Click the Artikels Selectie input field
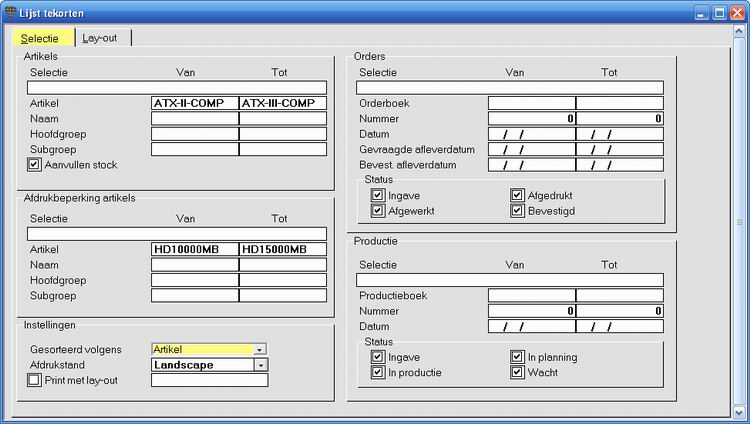 click(x=177, y=88)
